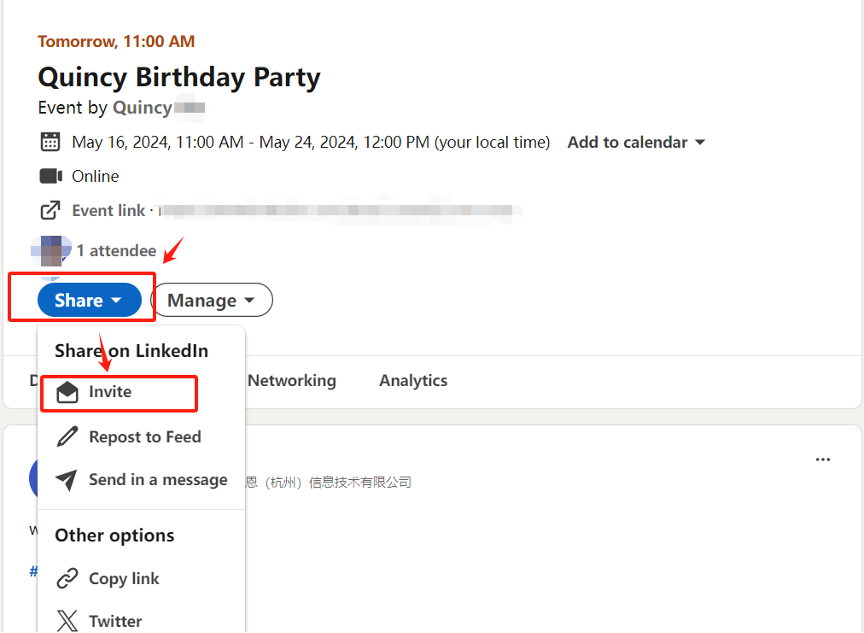Screen dimensions: 864x633
Task: Switch to the Networking tab
Action: (x=292, y=381)
